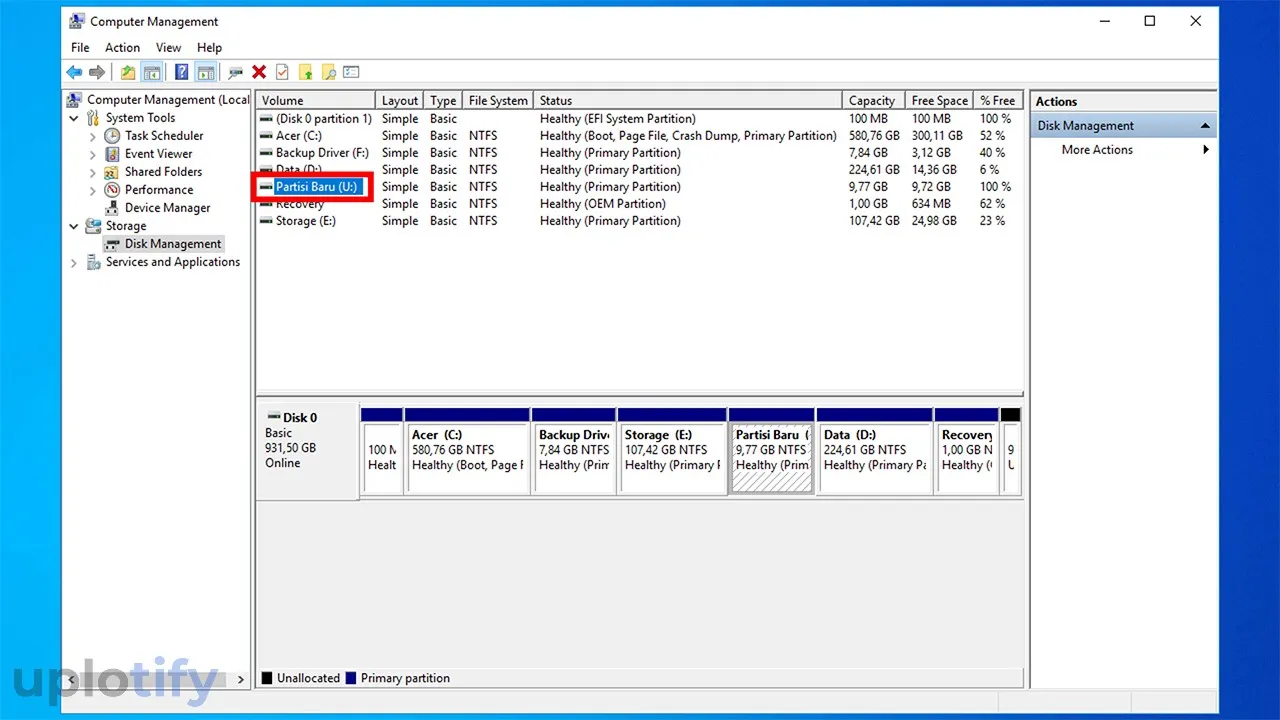Click the Up one level folder icon
The height and width of the screenshot is (720, 1280).
click(128, 72)
